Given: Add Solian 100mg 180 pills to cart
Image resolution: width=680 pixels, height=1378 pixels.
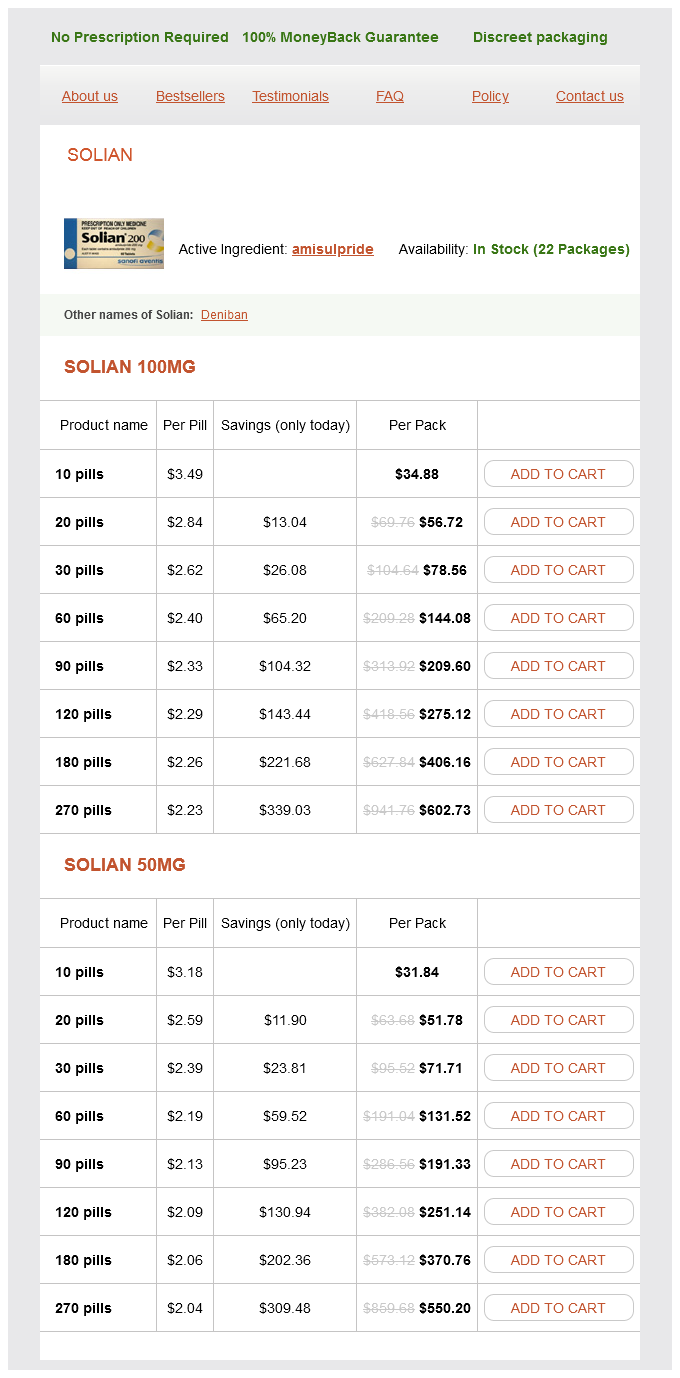Looking at the screenshot, I should tap(558, 762).
